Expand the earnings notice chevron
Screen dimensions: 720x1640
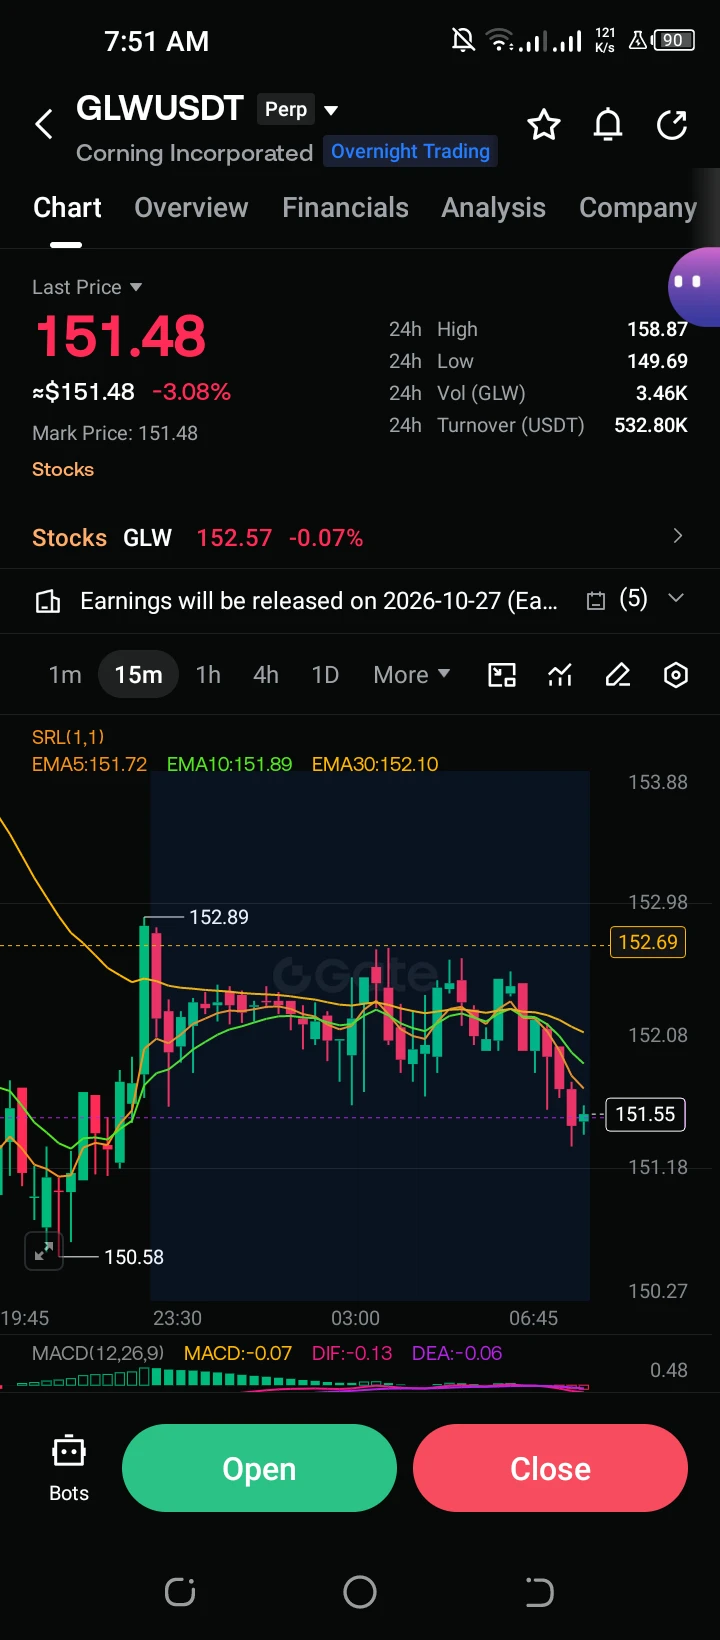[x=676, y=598]
